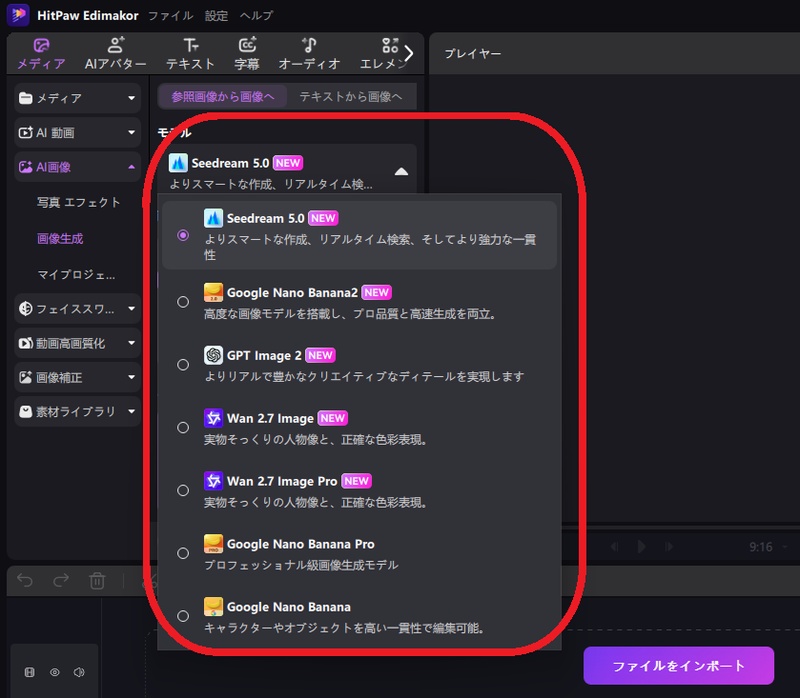Image resolution: width=800 pixels, height=698 pixels.
Task: Expand the 画像補正 sidebar section
Action: [78, 378]
